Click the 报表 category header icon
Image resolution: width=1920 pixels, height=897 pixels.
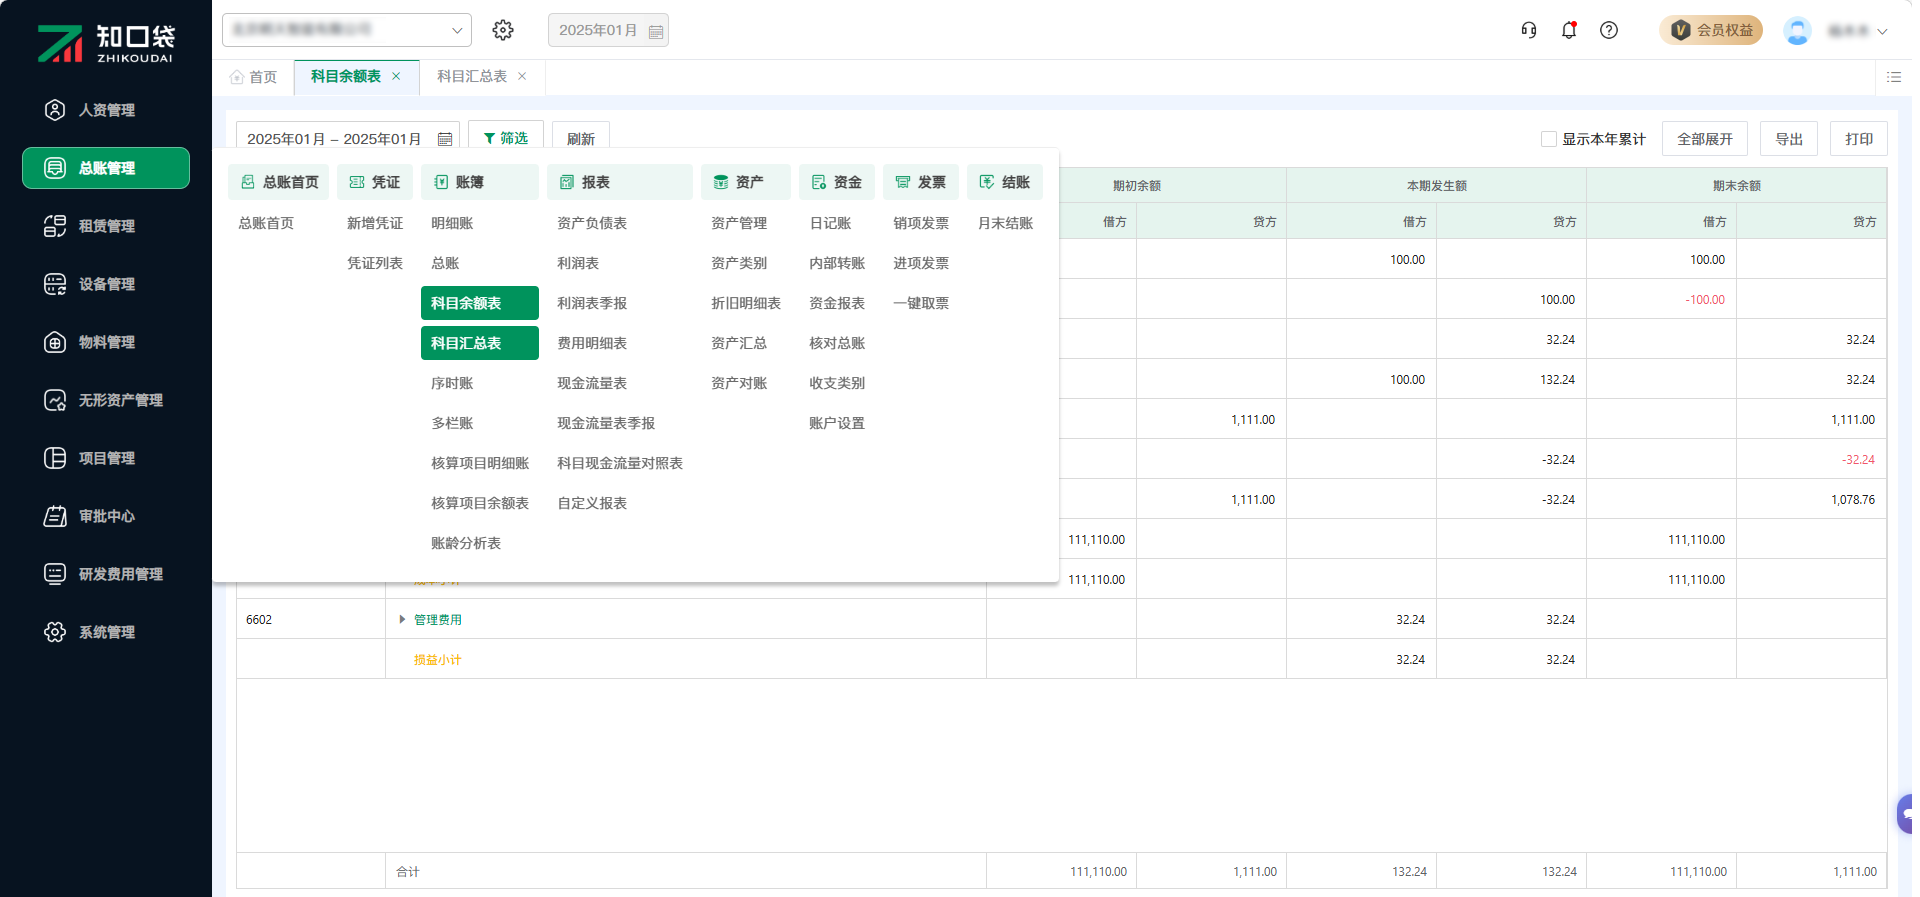pyautogui.click(x=567, y=182)
